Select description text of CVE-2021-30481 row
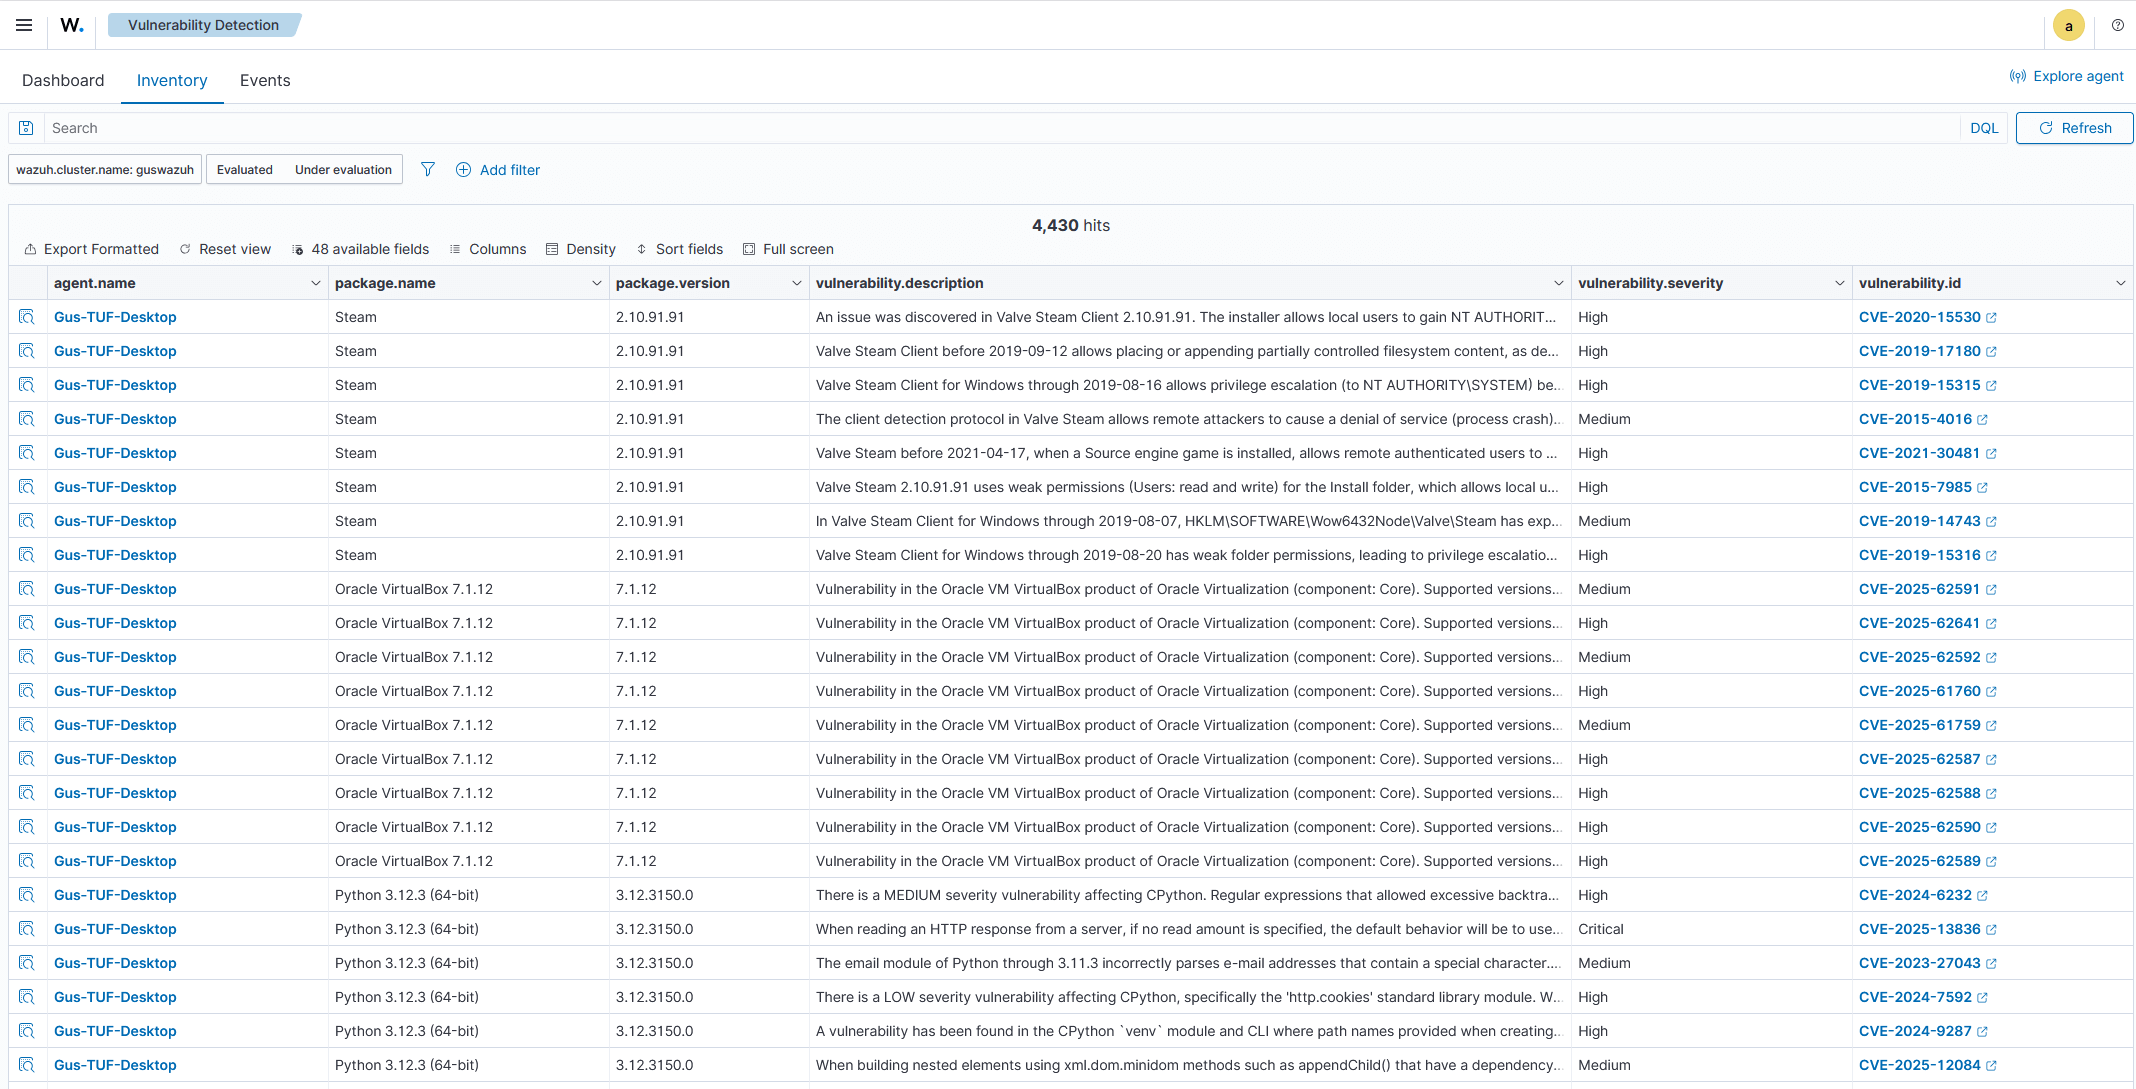 [1186, 453]
